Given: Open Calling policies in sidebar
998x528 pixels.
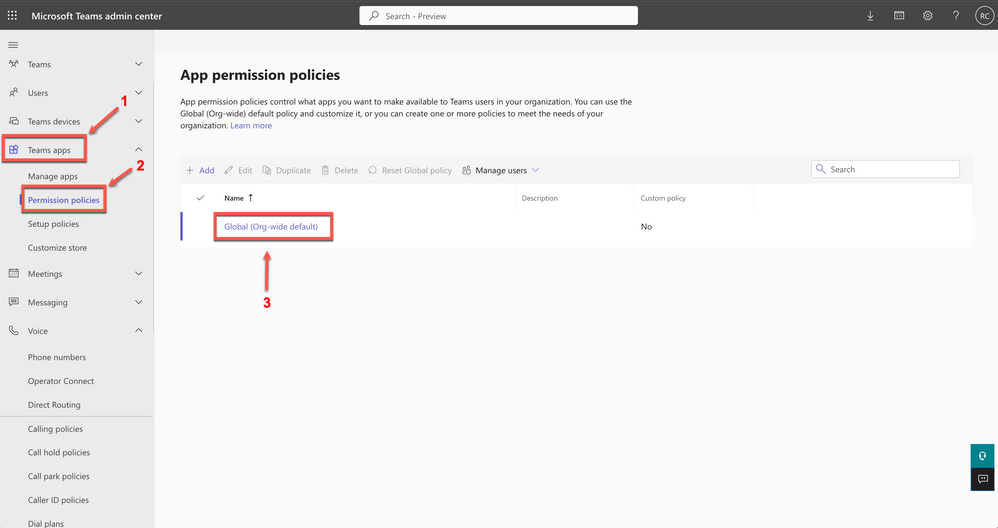Looking at the screenshot, I should pos(55,429).
